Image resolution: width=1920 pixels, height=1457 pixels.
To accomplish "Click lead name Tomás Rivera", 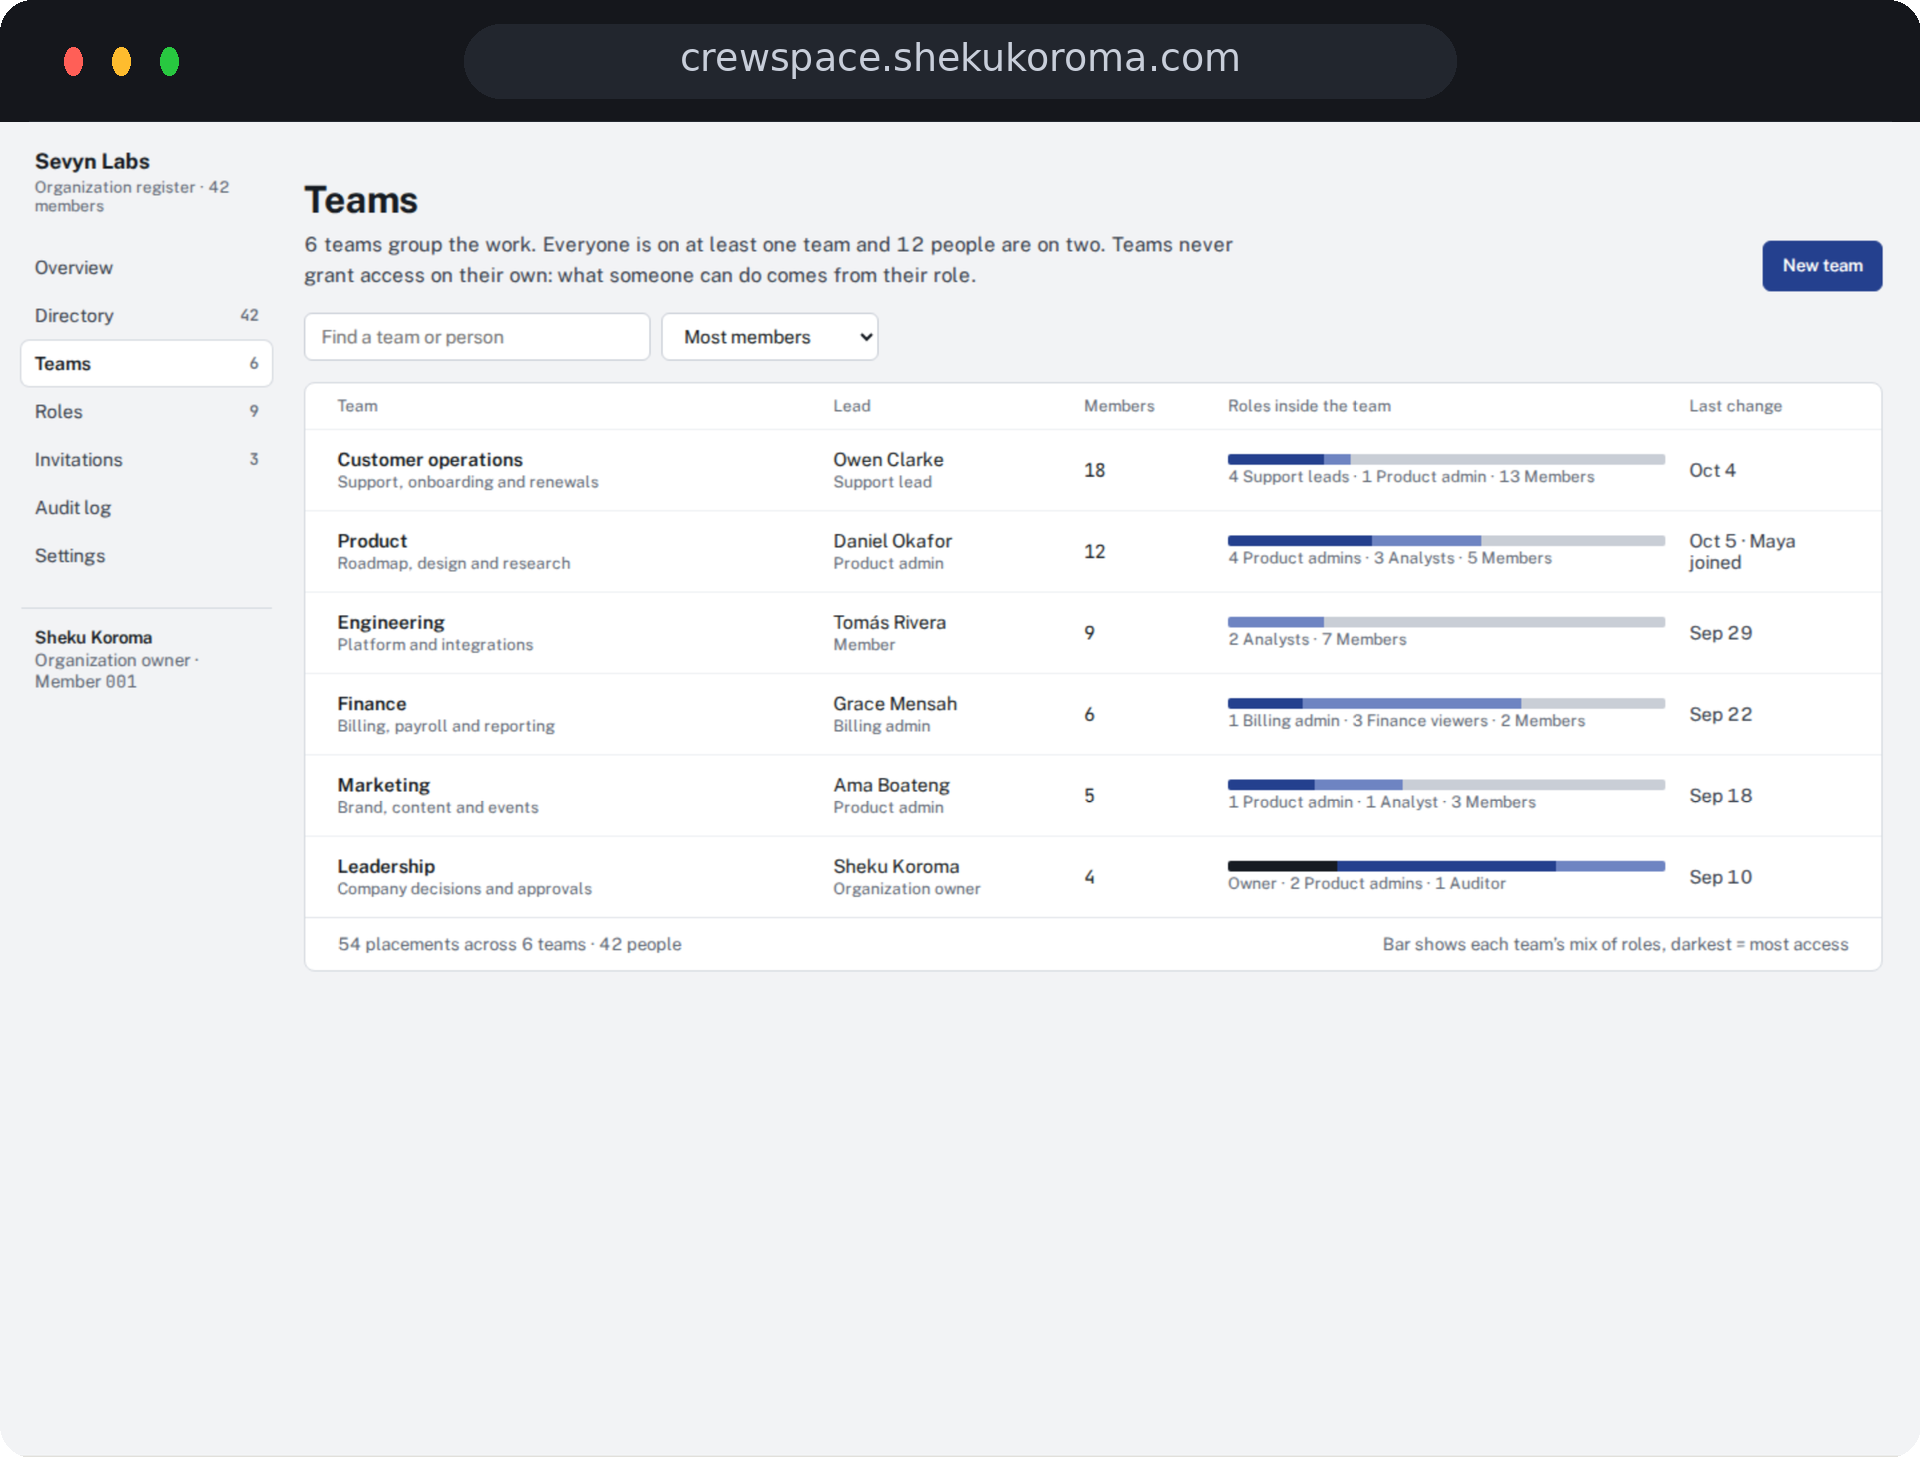I will click(x=890, y=622).
